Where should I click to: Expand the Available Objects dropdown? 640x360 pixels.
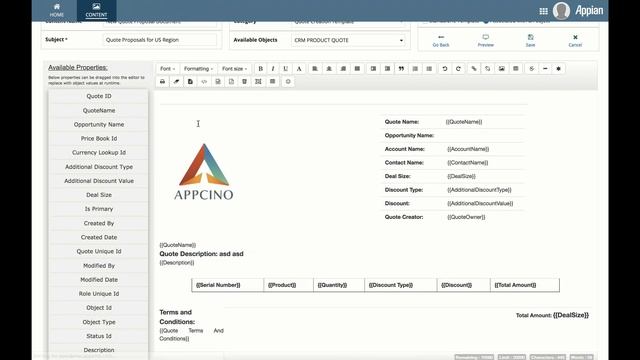tap(349, 40)
